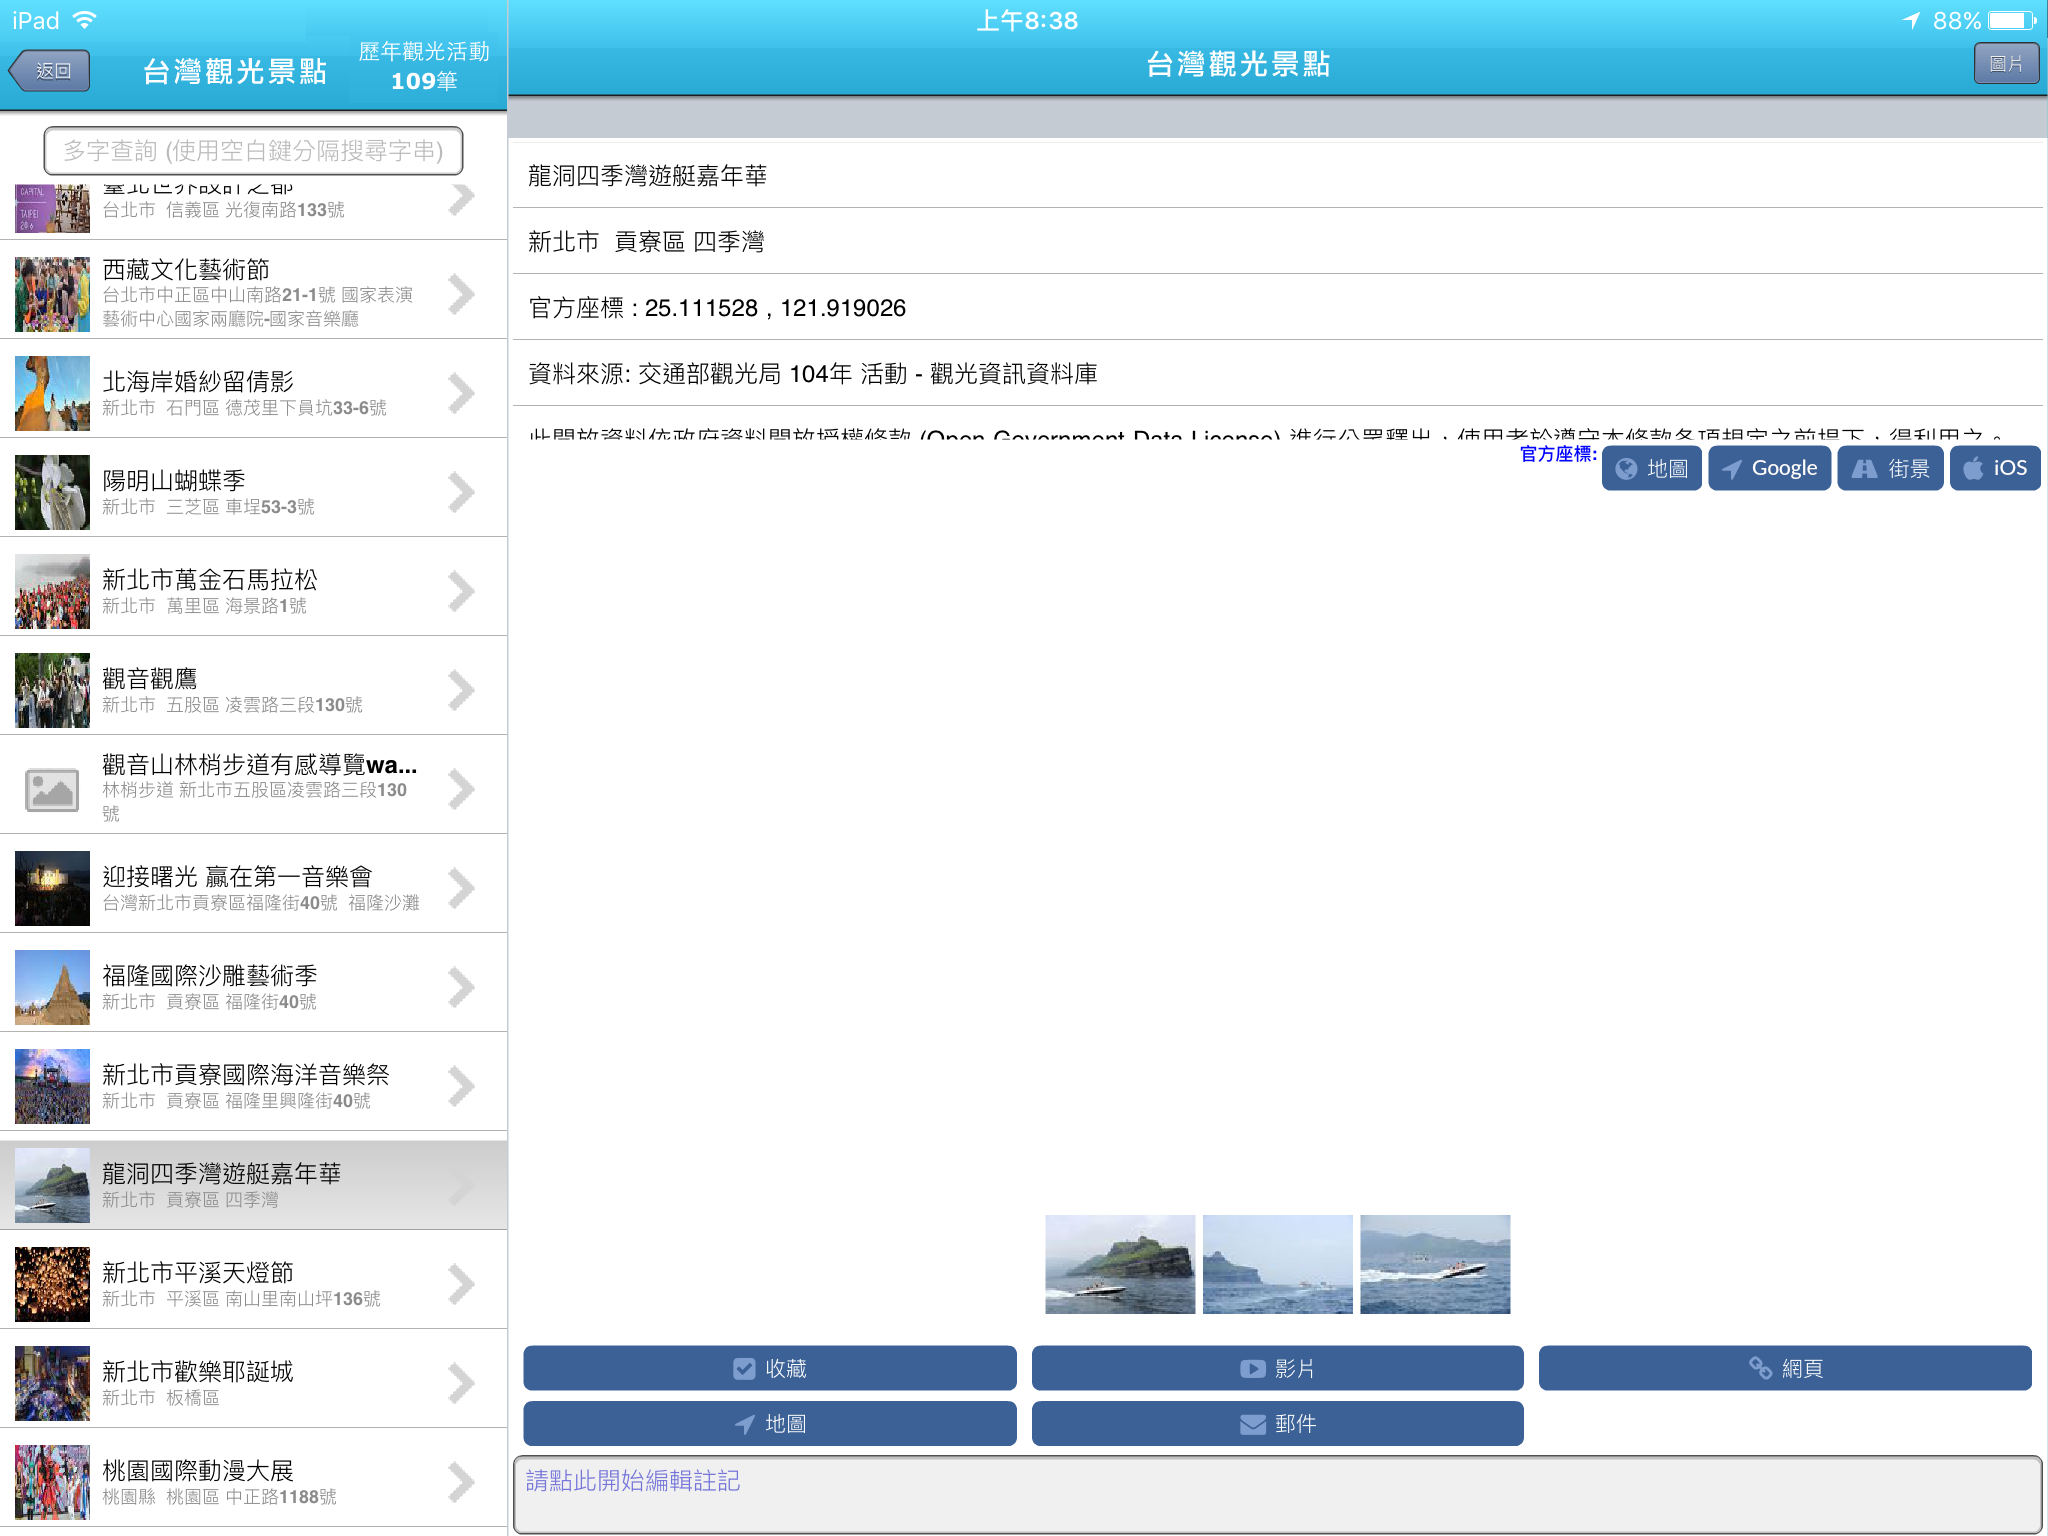Open the 北海岸婚紗留倩影 list title
Viewport: 2048px width, 1536px height.
pos(198,381)
